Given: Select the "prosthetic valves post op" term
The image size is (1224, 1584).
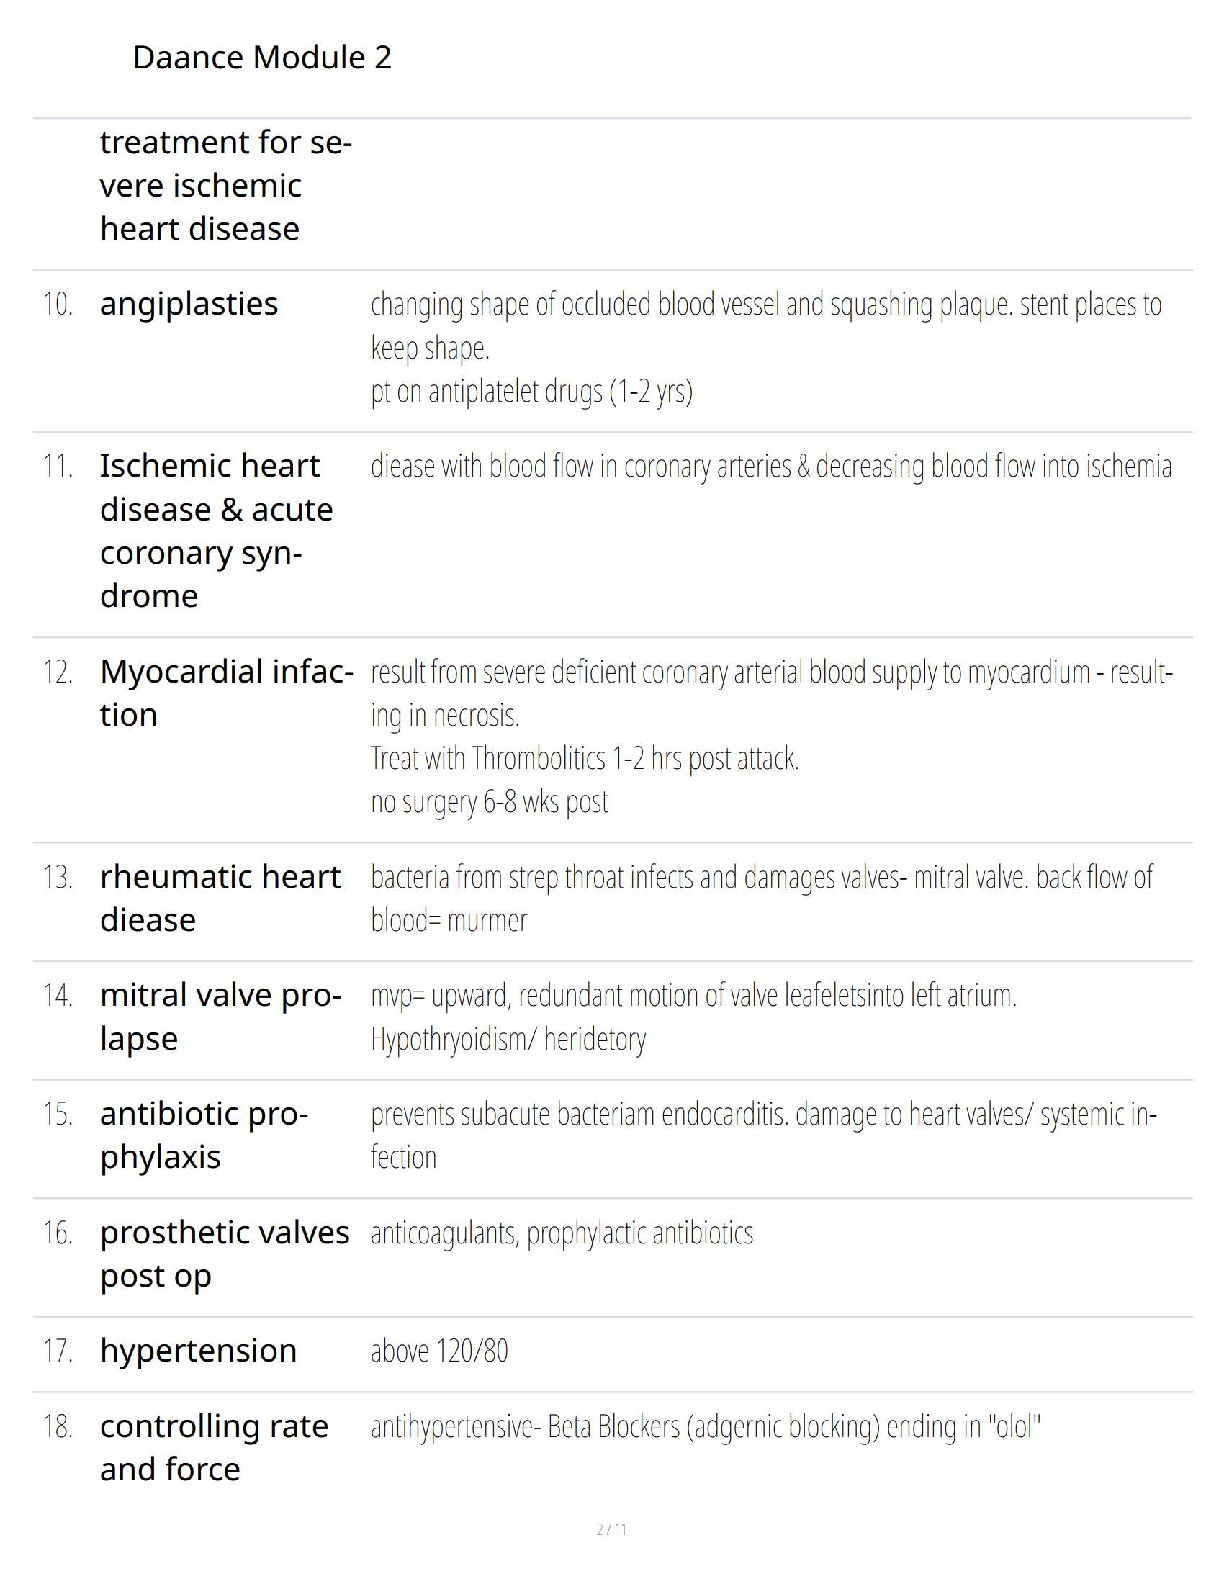Looking at the screenshot, I should click(x=224, y=1253).
